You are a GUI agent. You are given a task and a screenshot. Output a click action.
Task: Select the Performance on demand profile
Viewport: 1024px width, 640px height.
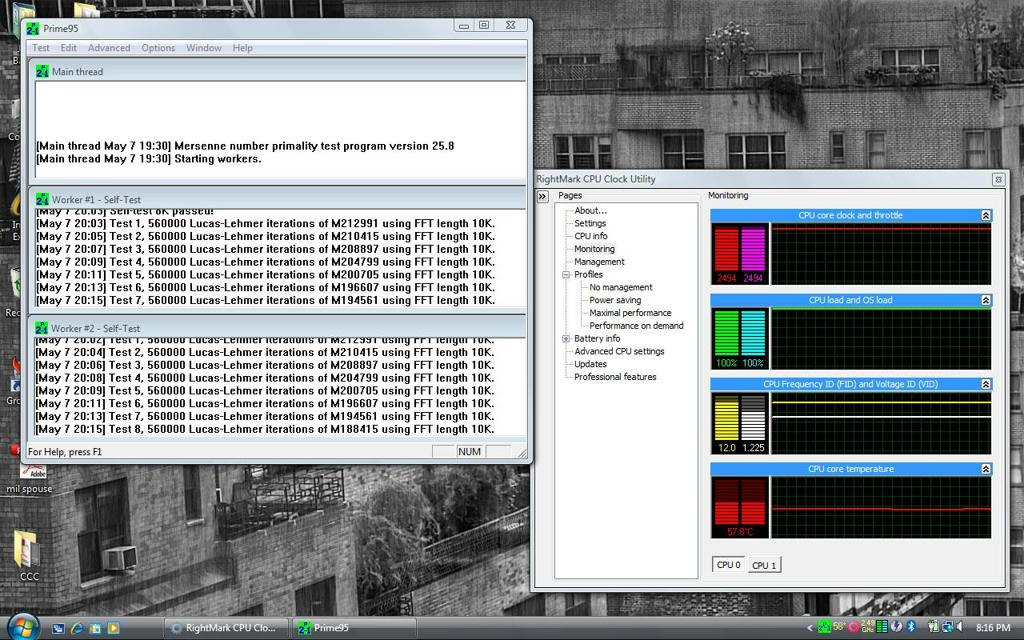636,325
